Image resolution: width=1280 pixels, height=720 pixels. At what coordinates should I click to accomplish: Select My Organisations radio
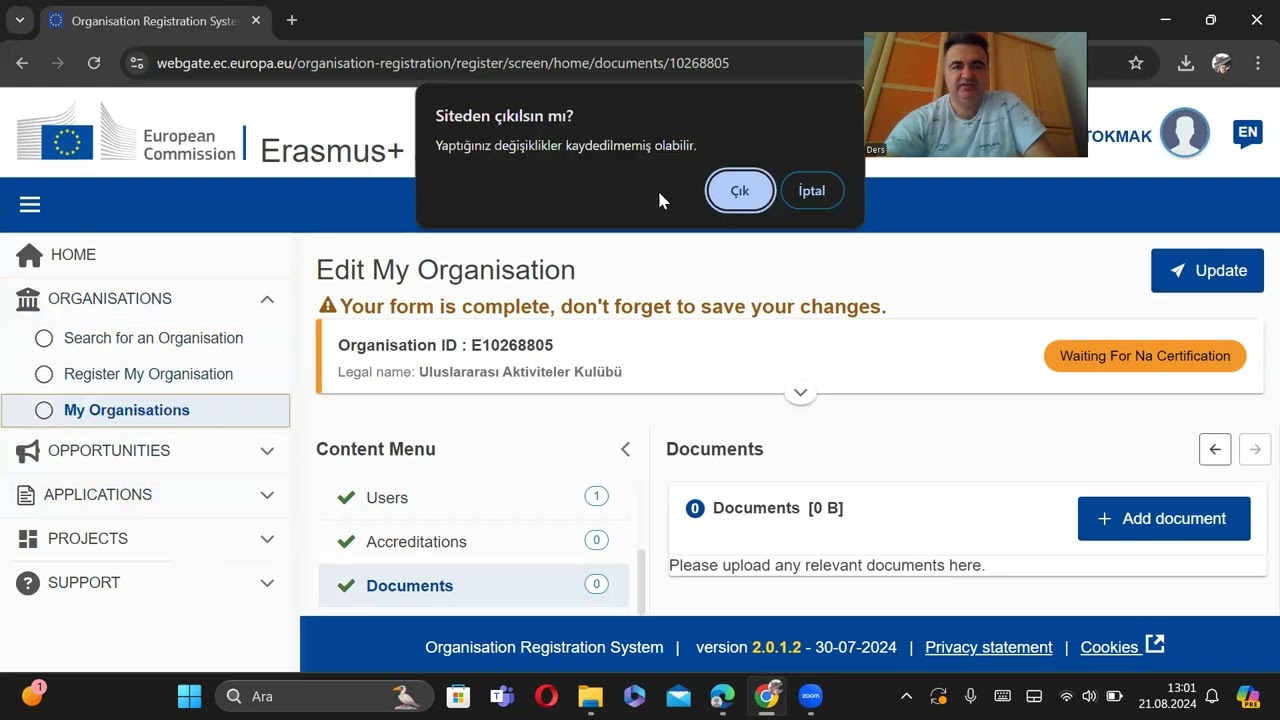44,410
